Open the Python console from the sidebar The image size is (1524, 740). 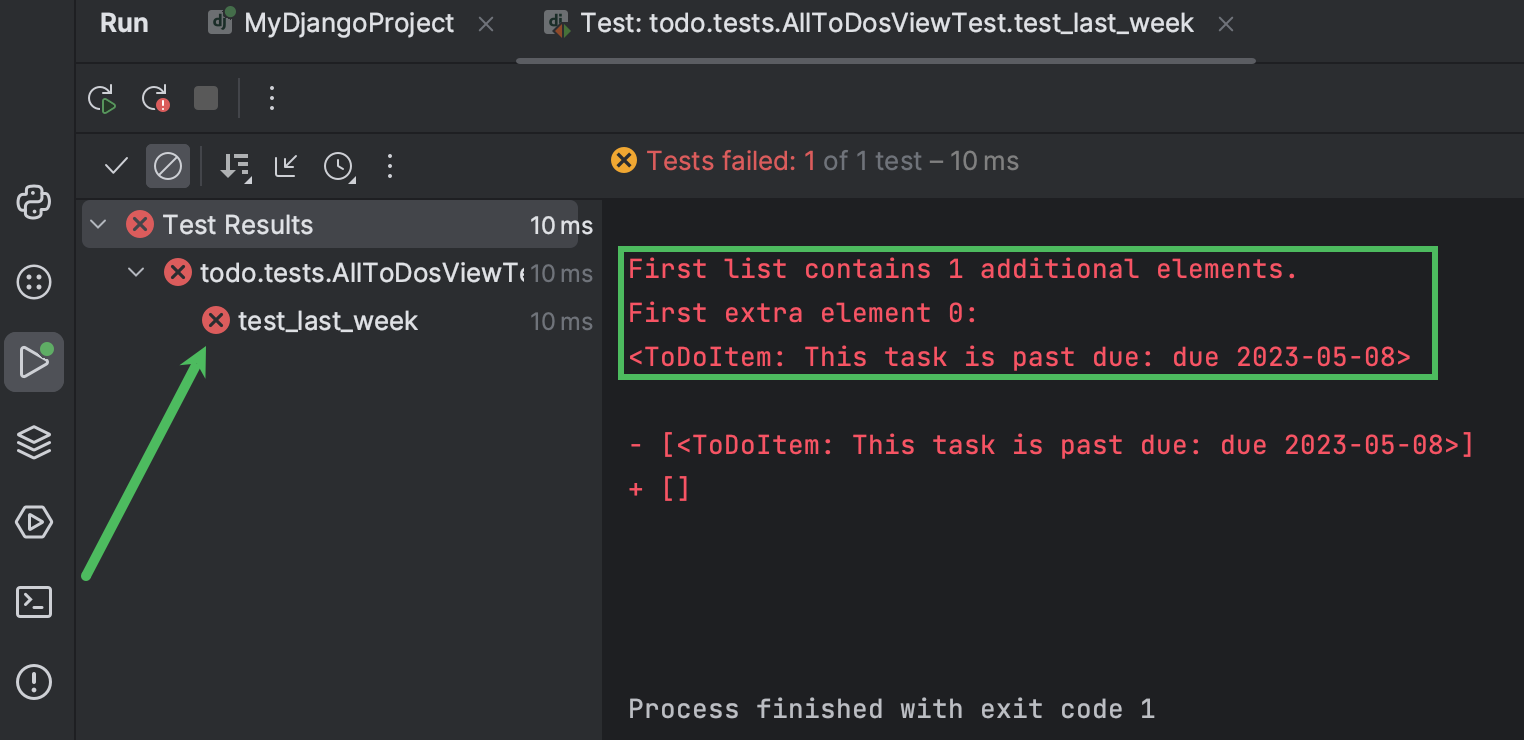pyautogui.click(x=34, y=202)
